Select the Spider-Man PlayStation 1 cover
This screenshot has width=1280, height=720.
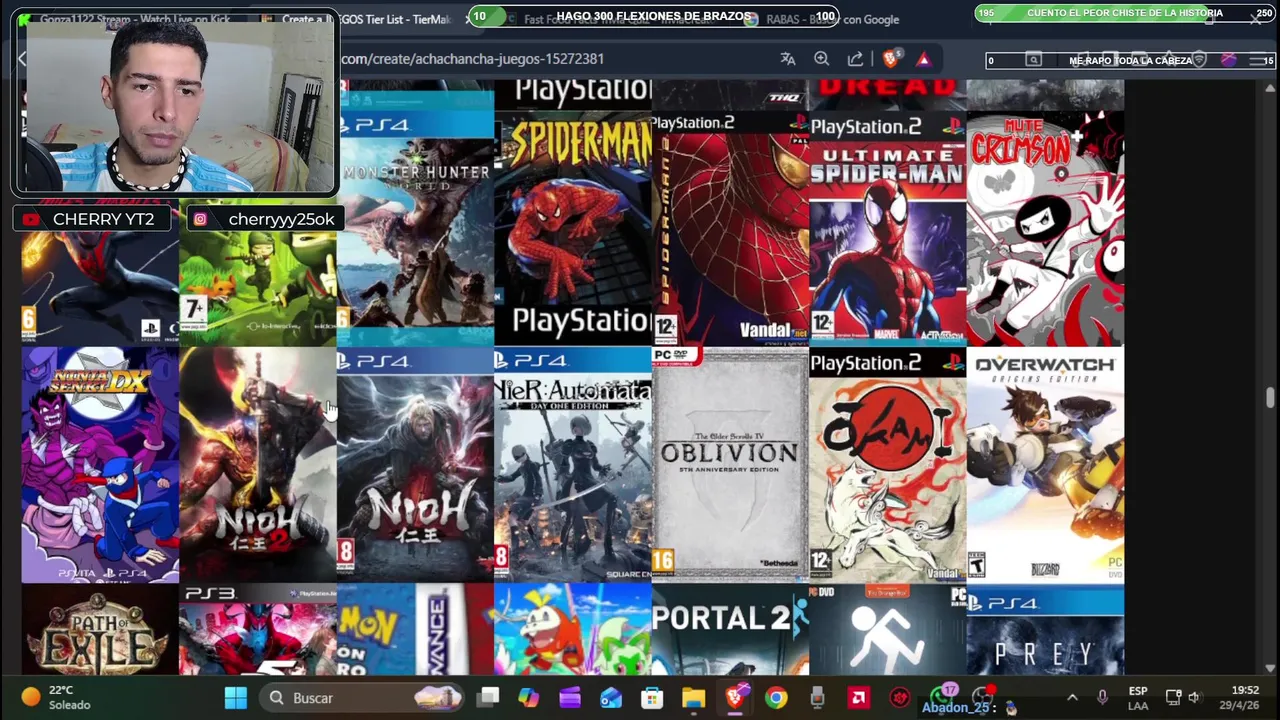click(x=573, y=228)
